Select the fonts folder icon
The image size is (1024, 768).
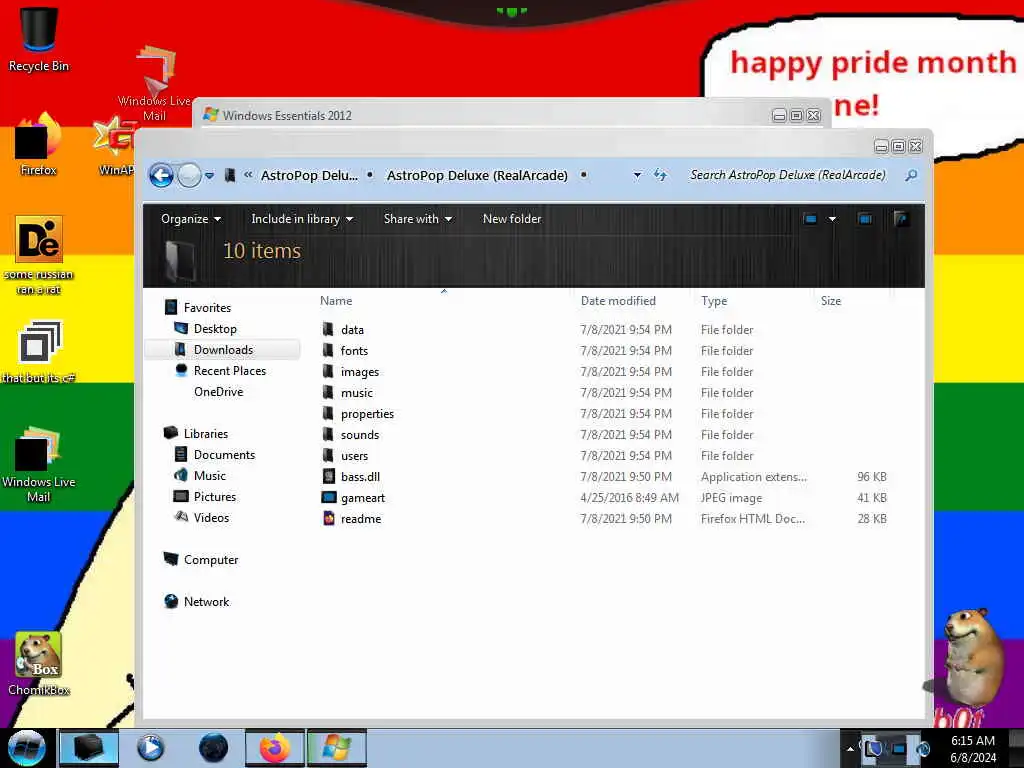(328, 350)
